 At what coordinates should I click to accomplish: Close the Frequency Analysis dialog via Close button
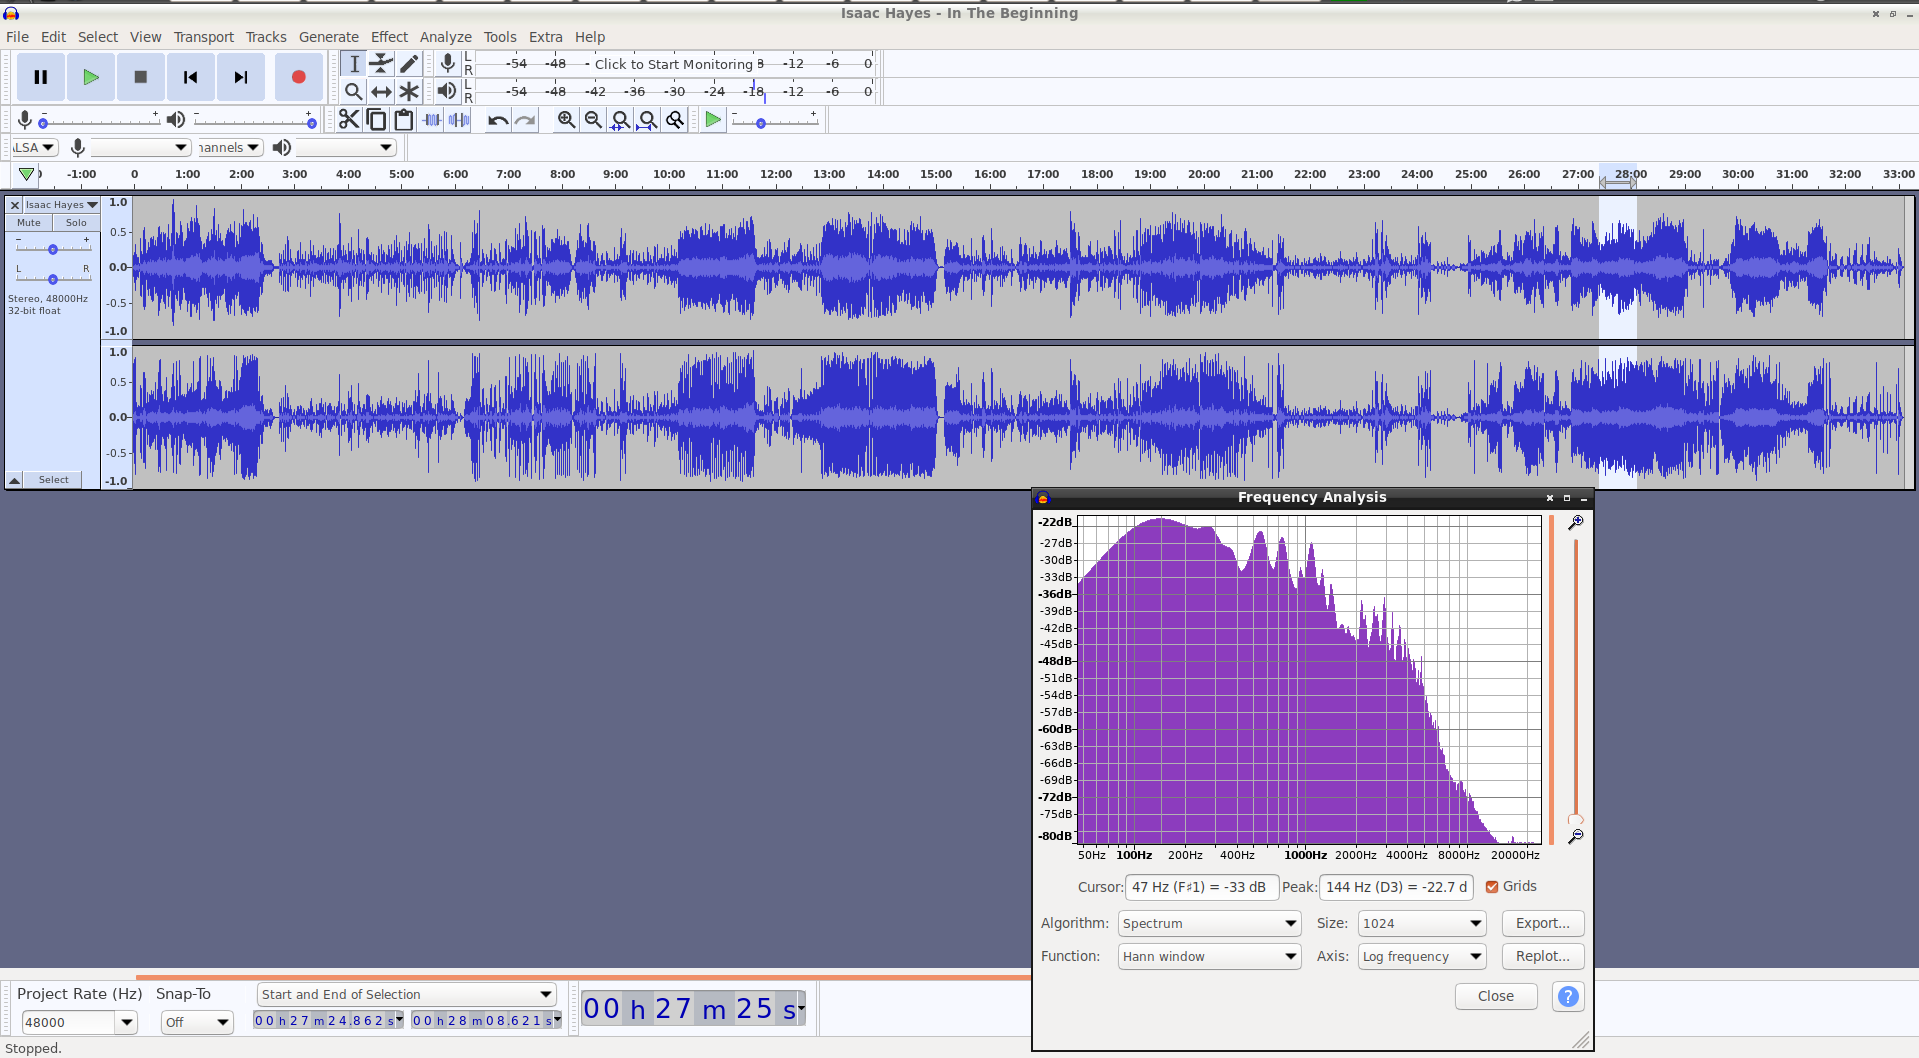[1496, 996]
